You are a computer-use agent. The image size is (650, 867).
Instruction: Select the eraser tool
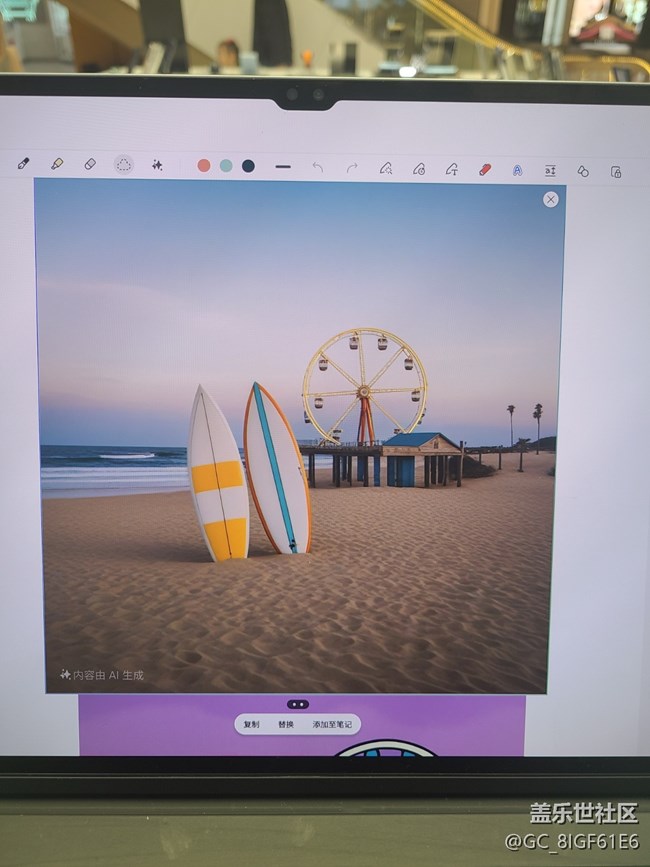90,164
